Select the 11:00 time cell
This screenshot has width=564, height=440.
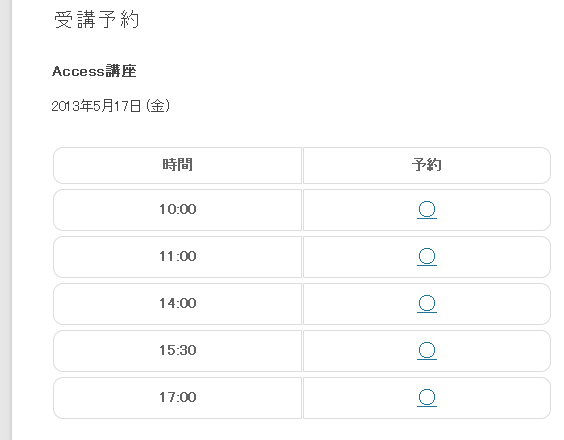click(177, 257)
